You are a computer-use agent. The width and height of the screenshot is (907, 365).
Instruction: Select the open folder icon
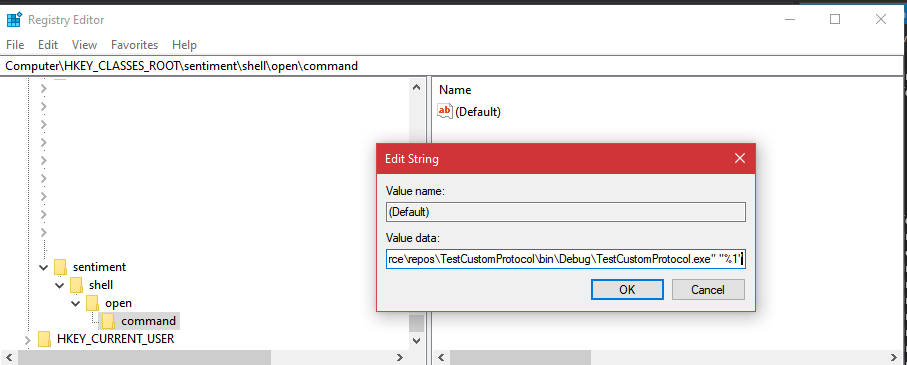(x=93, y=303)
